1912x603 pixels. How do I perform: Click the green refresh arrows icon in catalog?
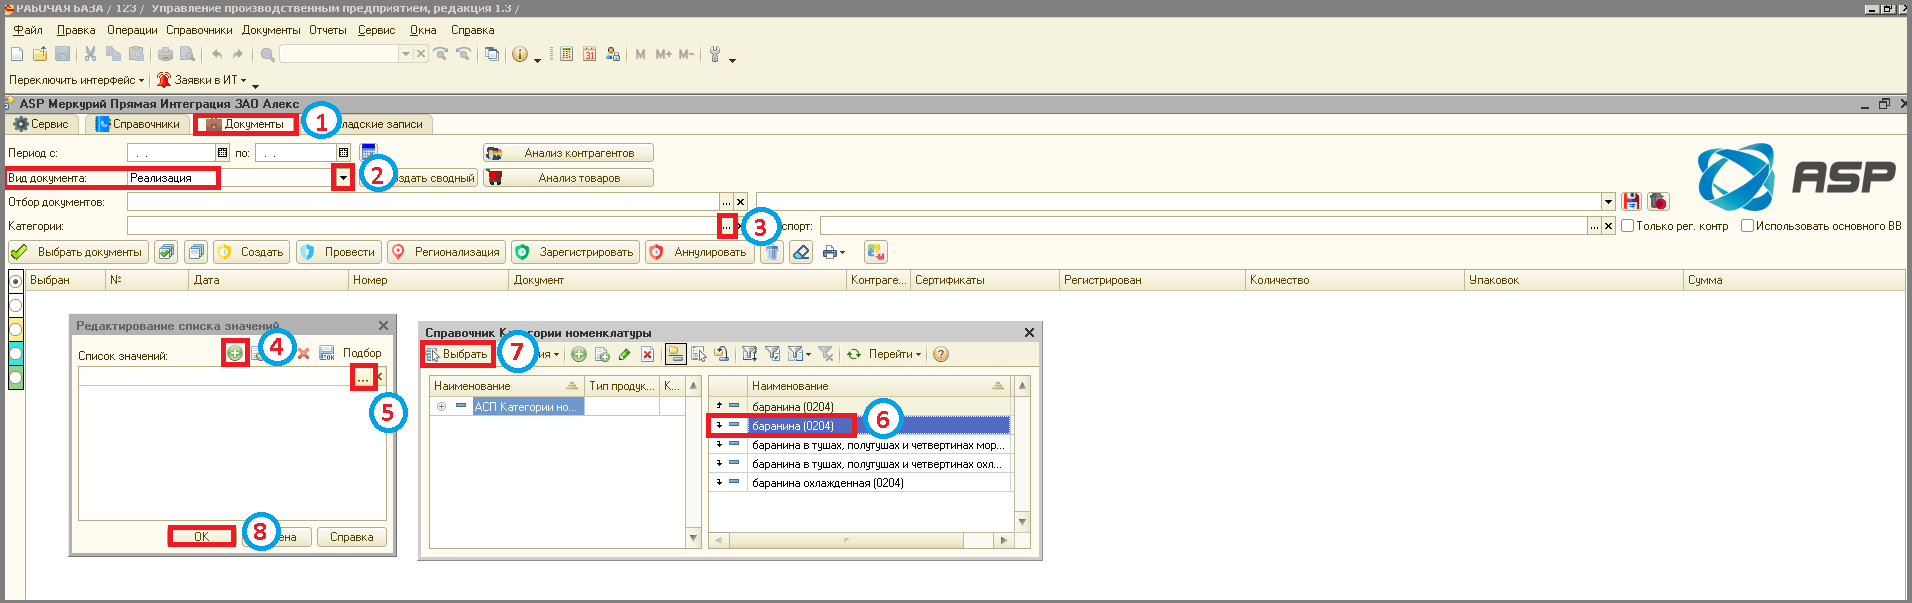tap(854, 354)
